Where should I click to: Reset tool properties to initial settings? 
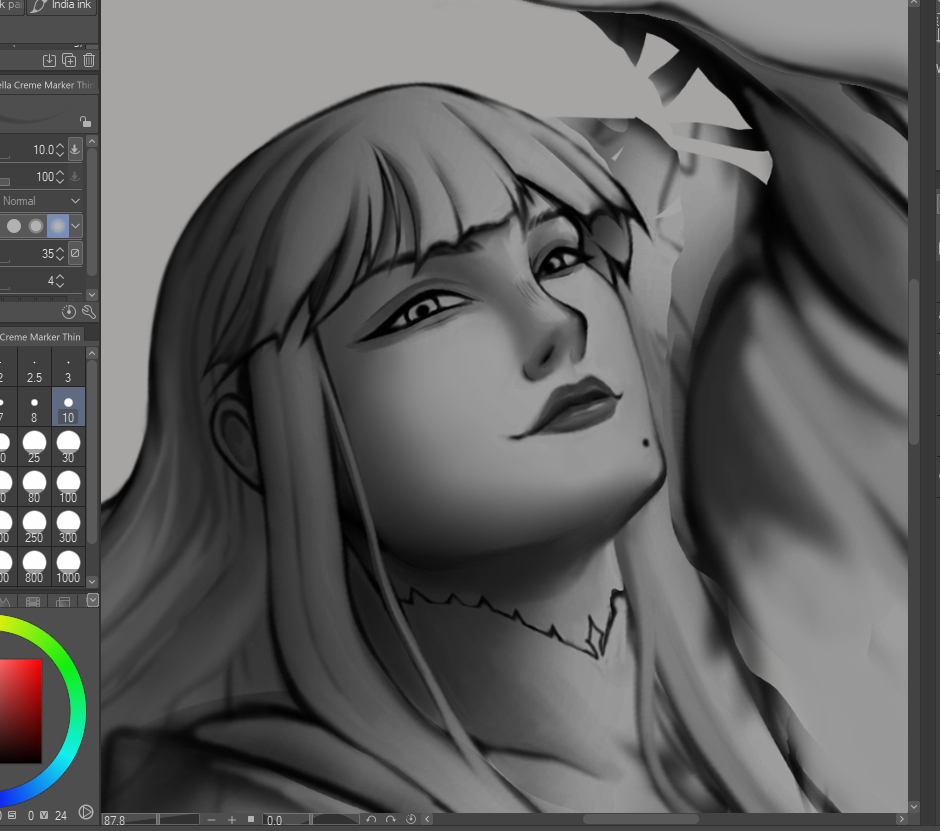click(x=69, y=312)
